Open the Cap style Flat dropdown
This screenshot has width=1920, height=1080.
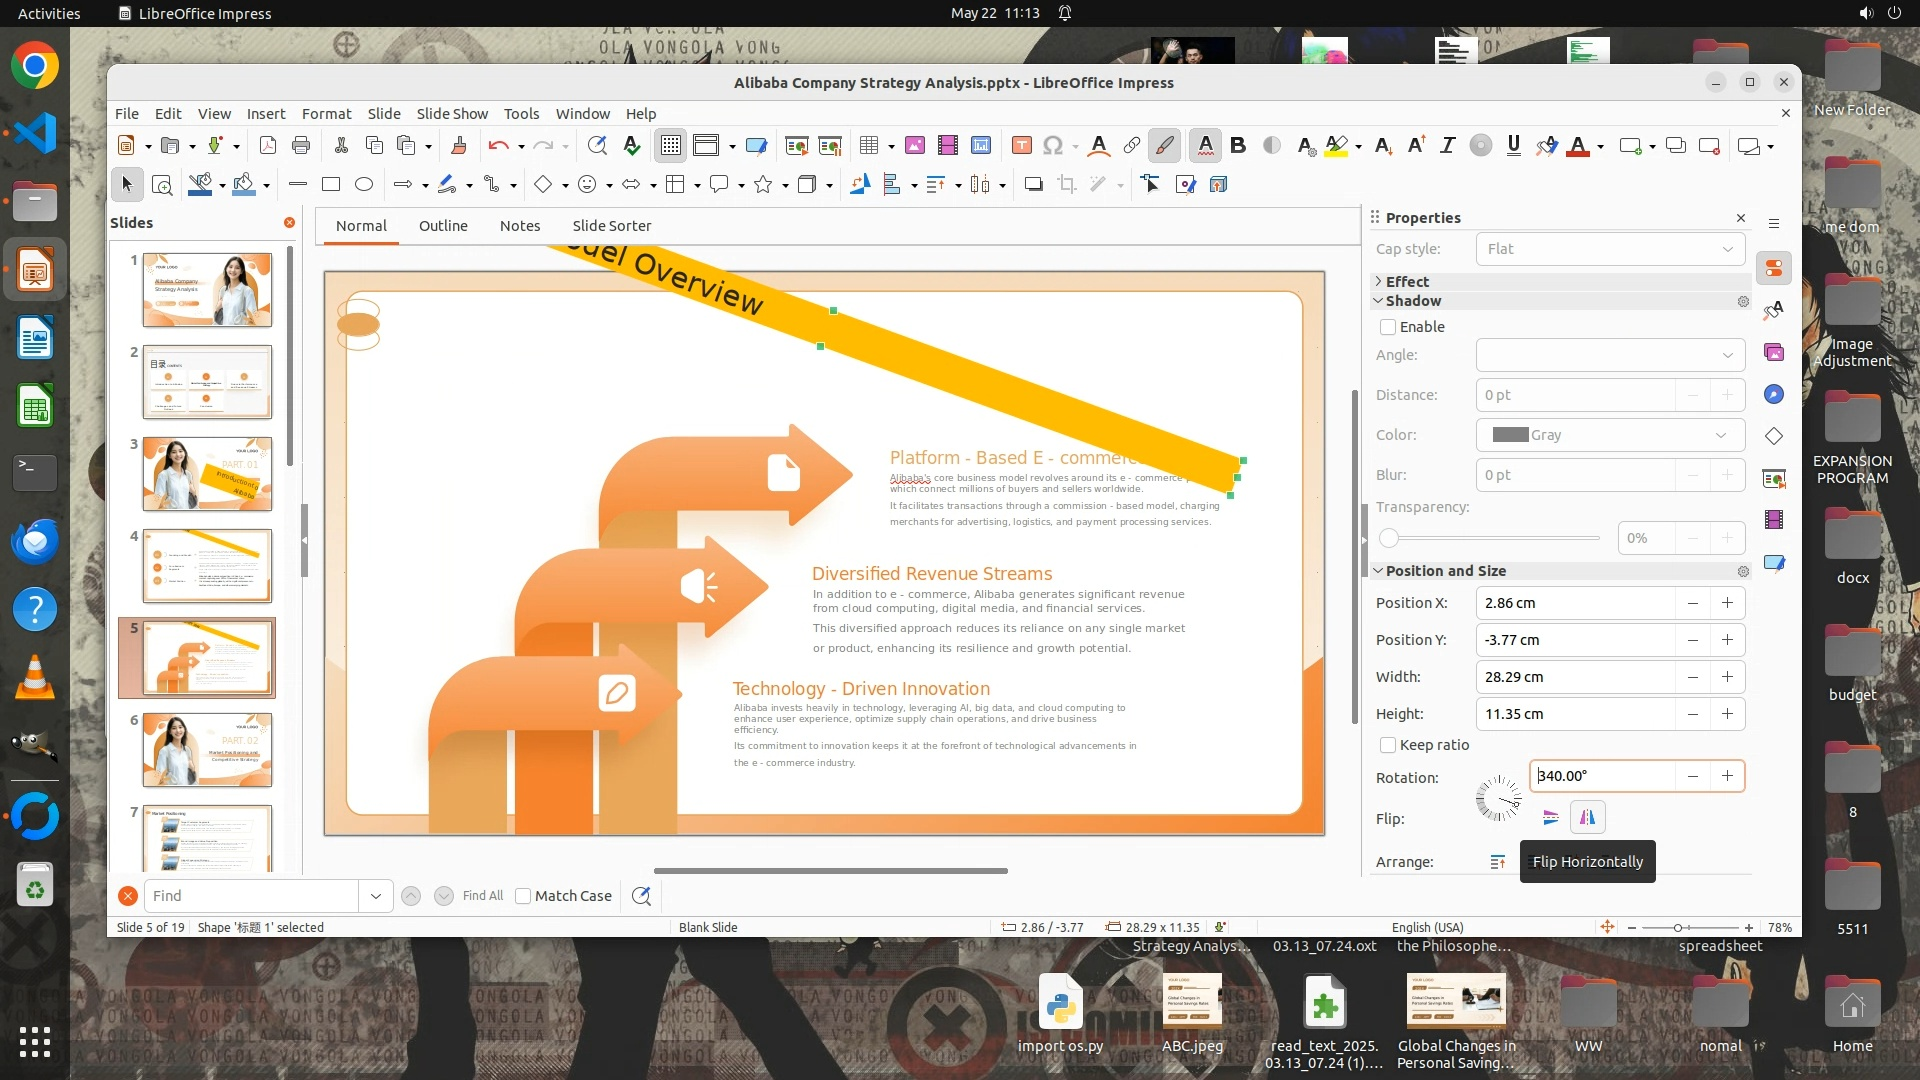[1610, 249]
